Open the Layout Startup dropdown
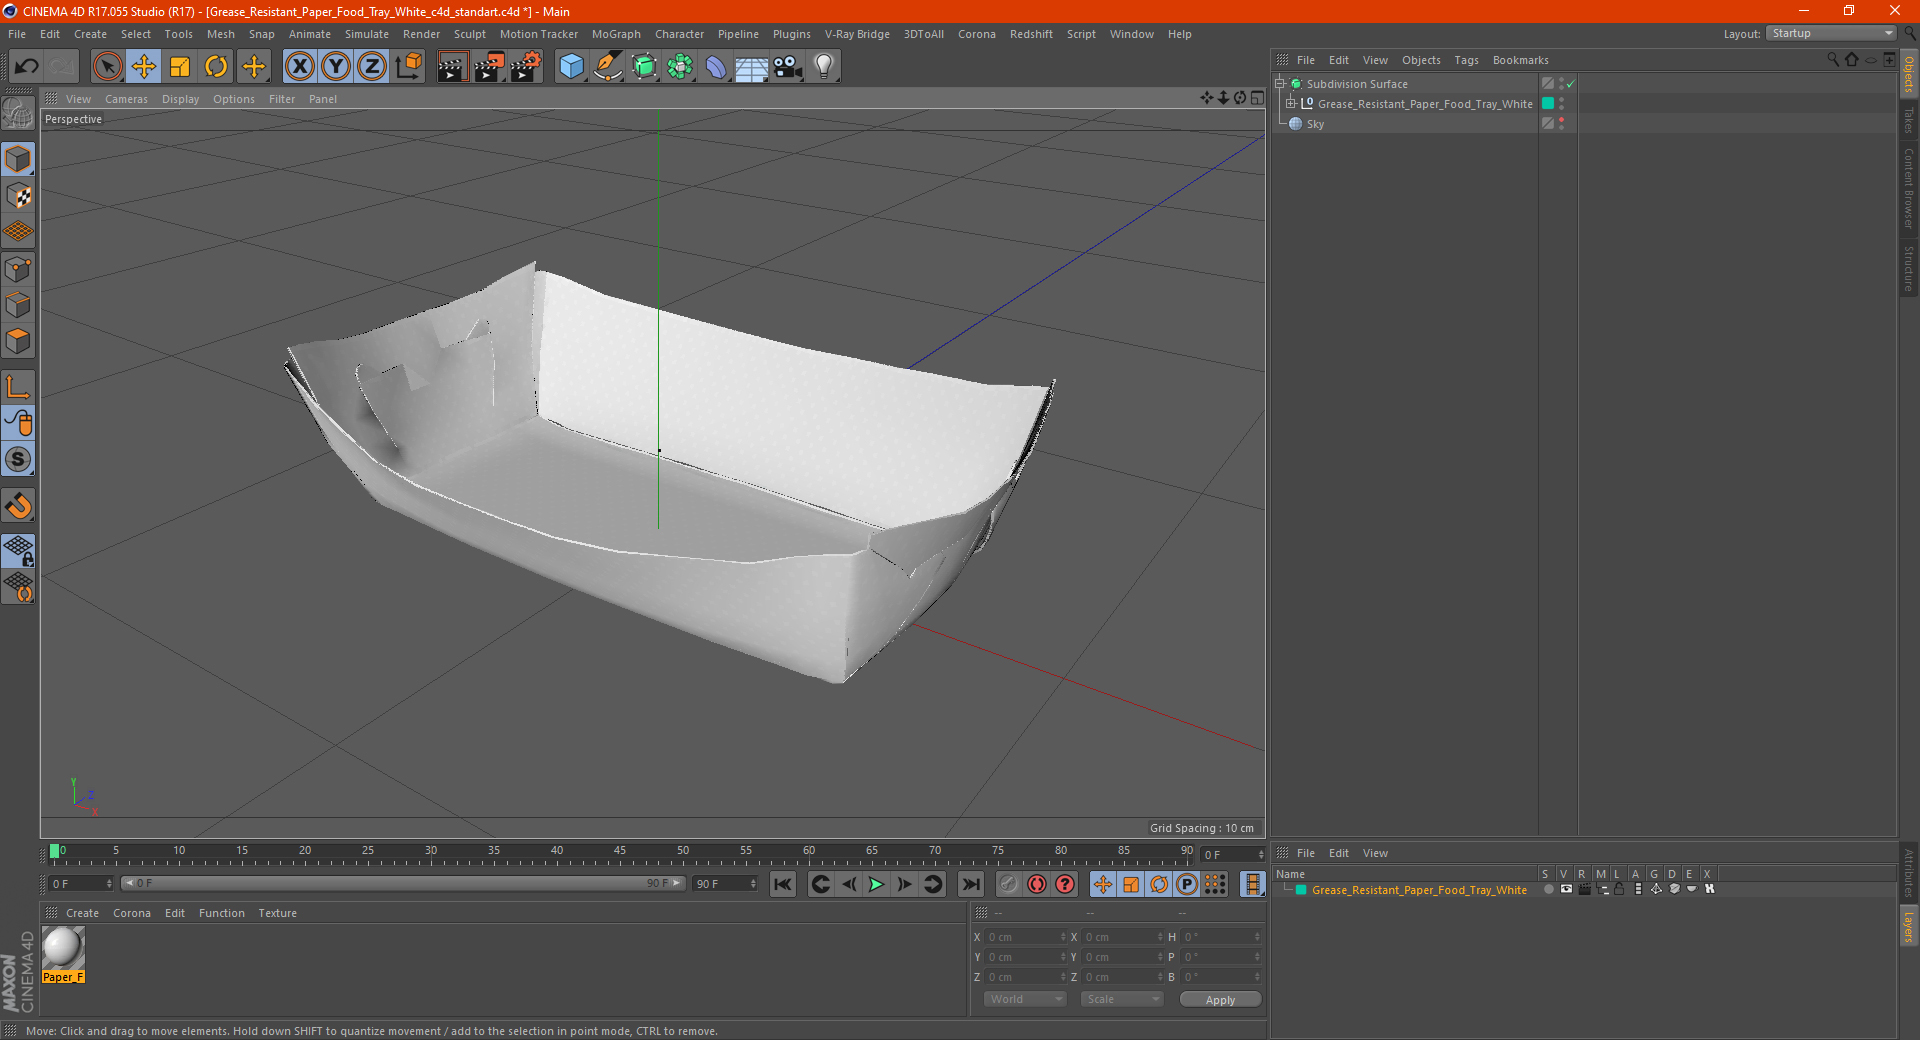This screenshot has width=1920, height=1040. pyautogui.click(x=1831, y=33)
